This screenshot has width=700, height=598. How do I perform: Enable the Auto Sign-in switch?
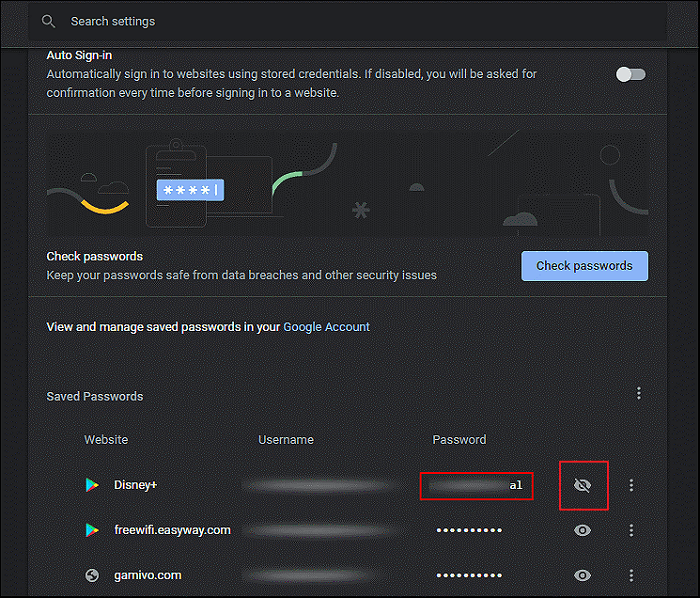(x=630, y=75)
